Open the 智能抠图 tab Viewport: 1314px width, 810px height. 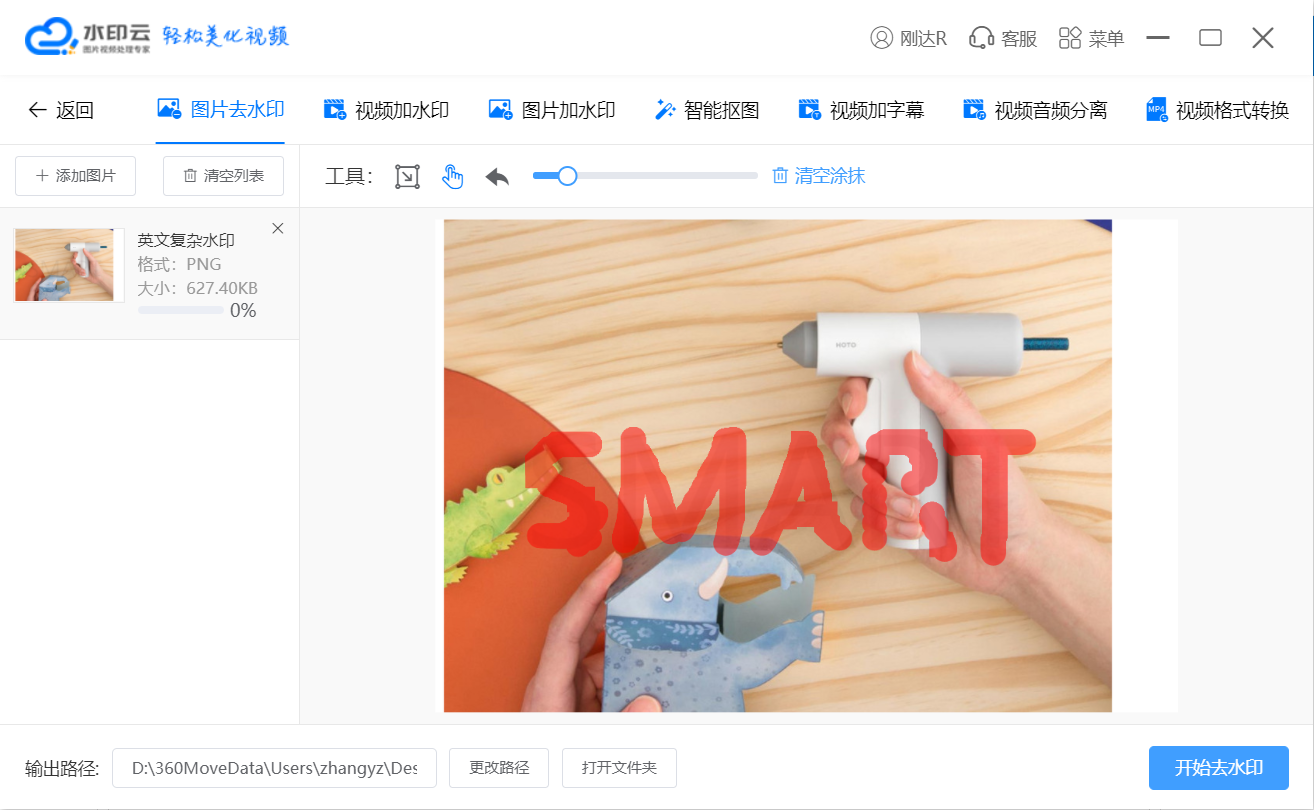click(x=706, y=110)
